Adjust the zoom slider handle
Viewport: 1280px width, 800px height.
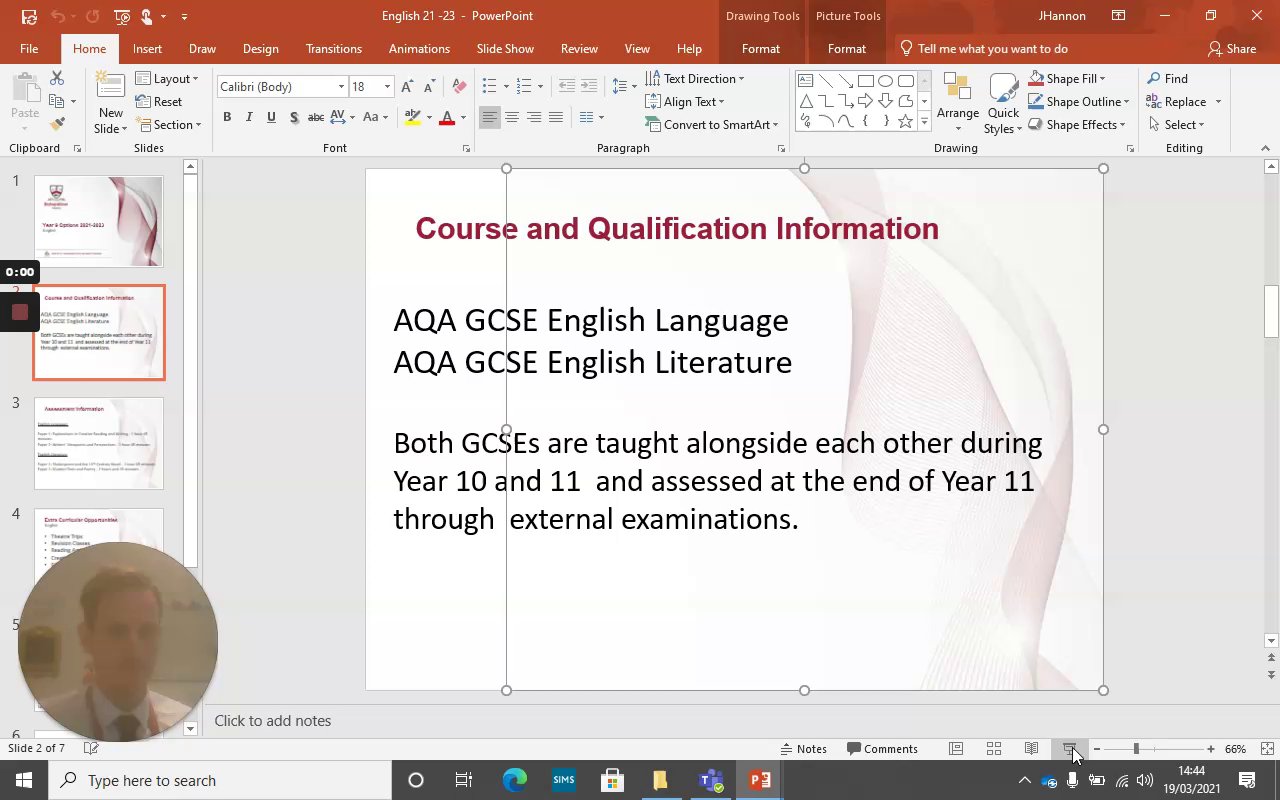[1136, 749]
